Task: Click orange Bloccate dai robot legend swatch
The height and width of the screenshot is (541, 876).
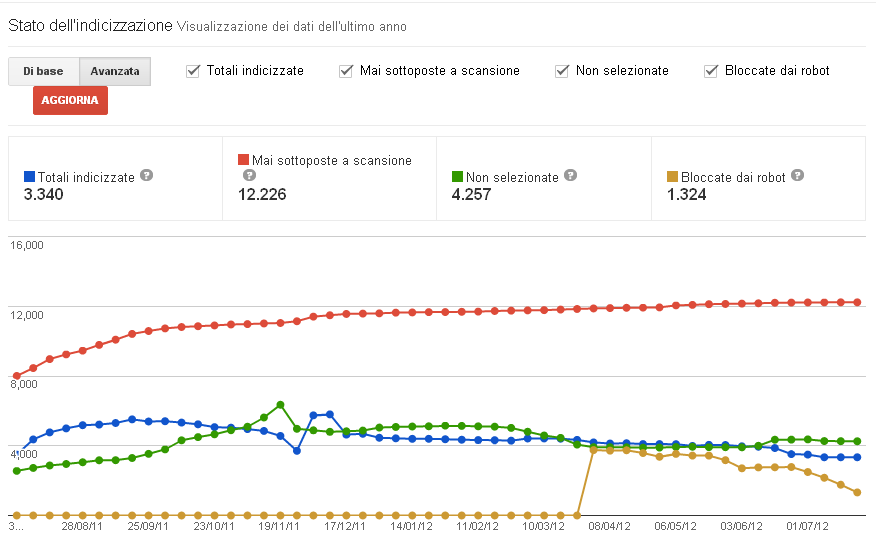Action: pyautogui.click(x=673, y=177)
